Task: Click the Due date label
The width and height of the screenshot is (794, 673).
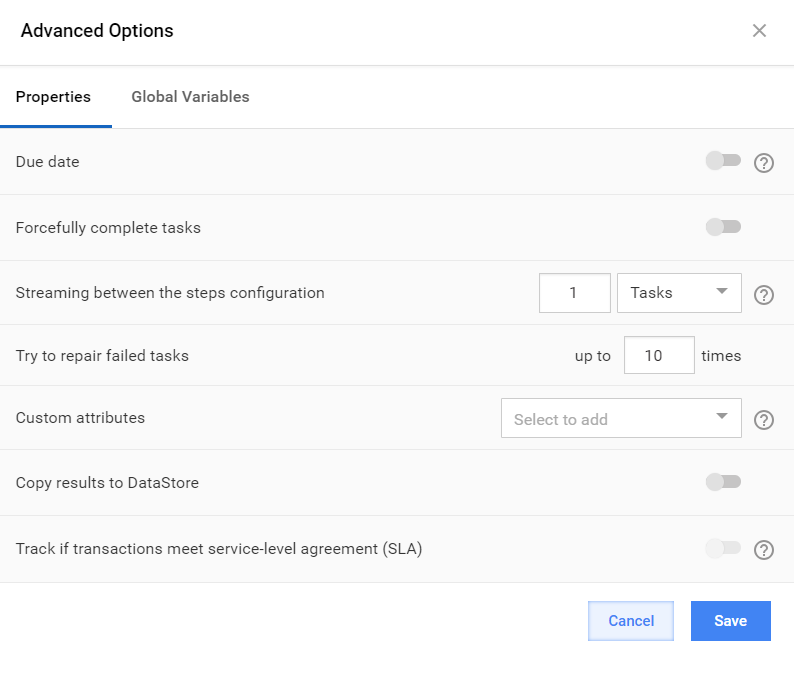Action: coord(48,162)
